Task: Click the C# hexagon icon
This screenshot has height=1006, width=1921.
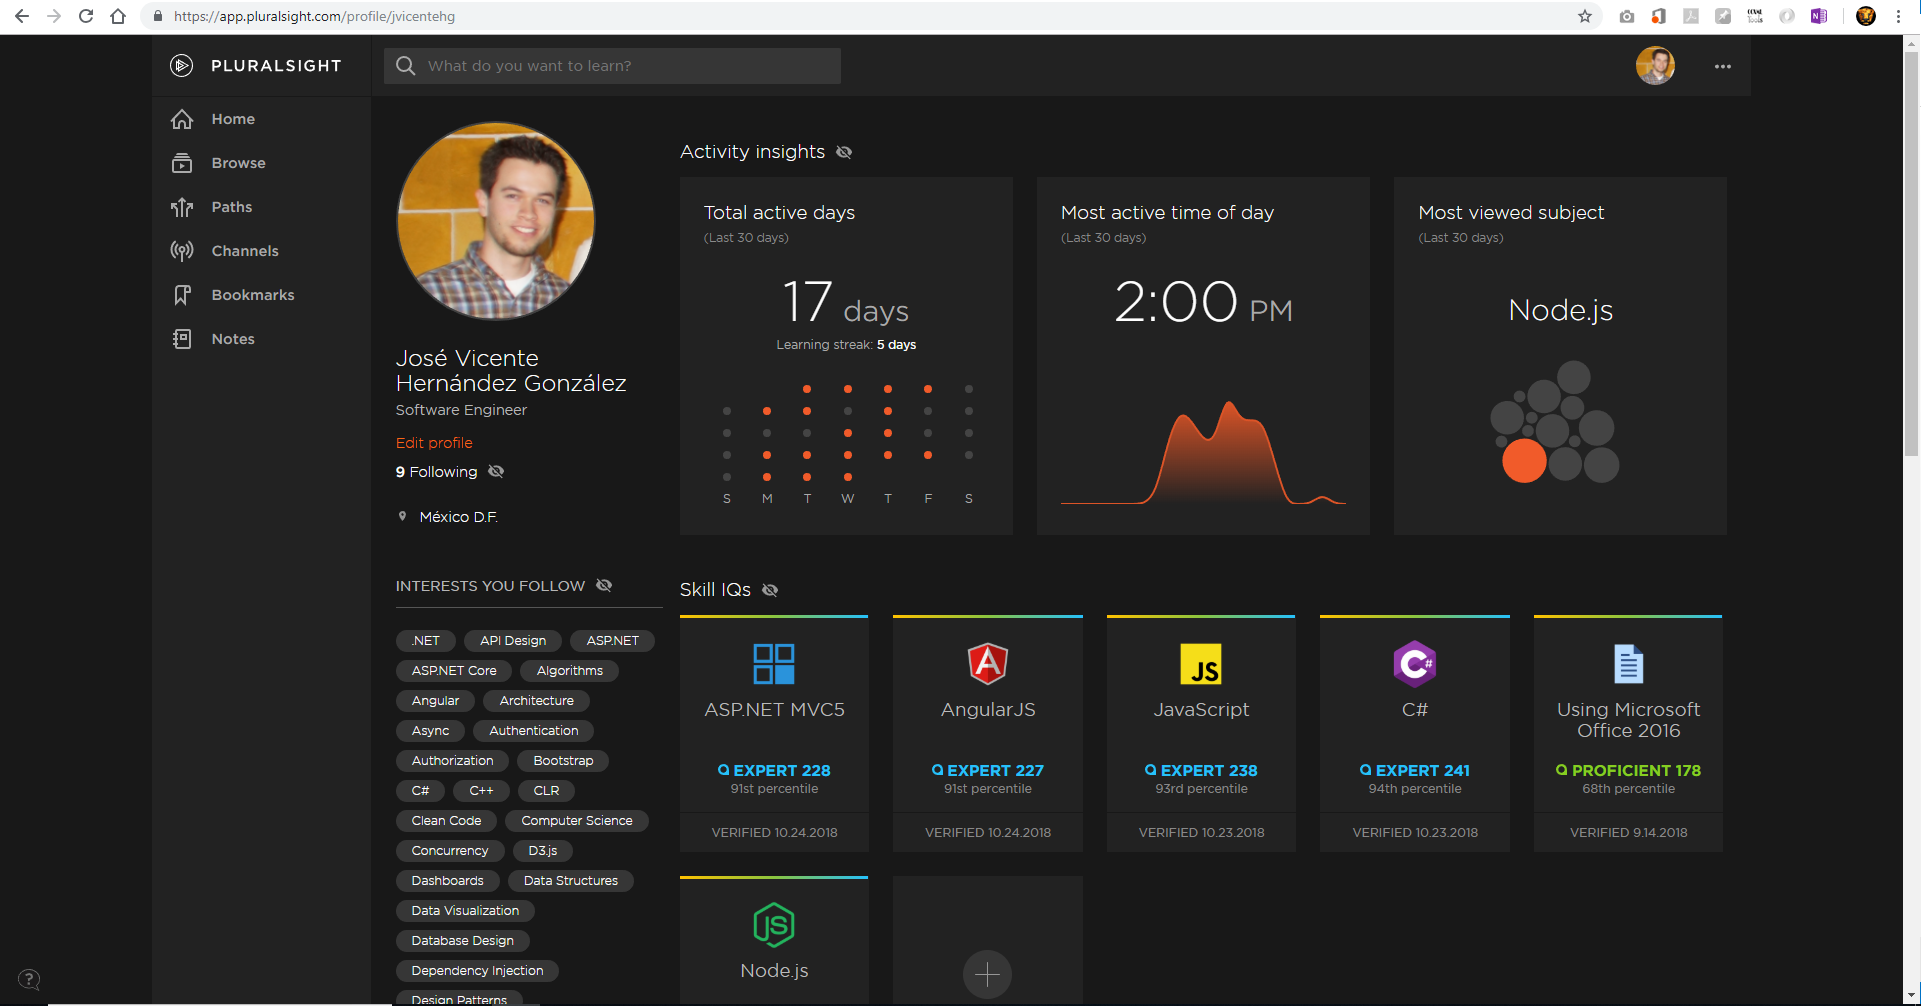Action: pos(1415,664)
